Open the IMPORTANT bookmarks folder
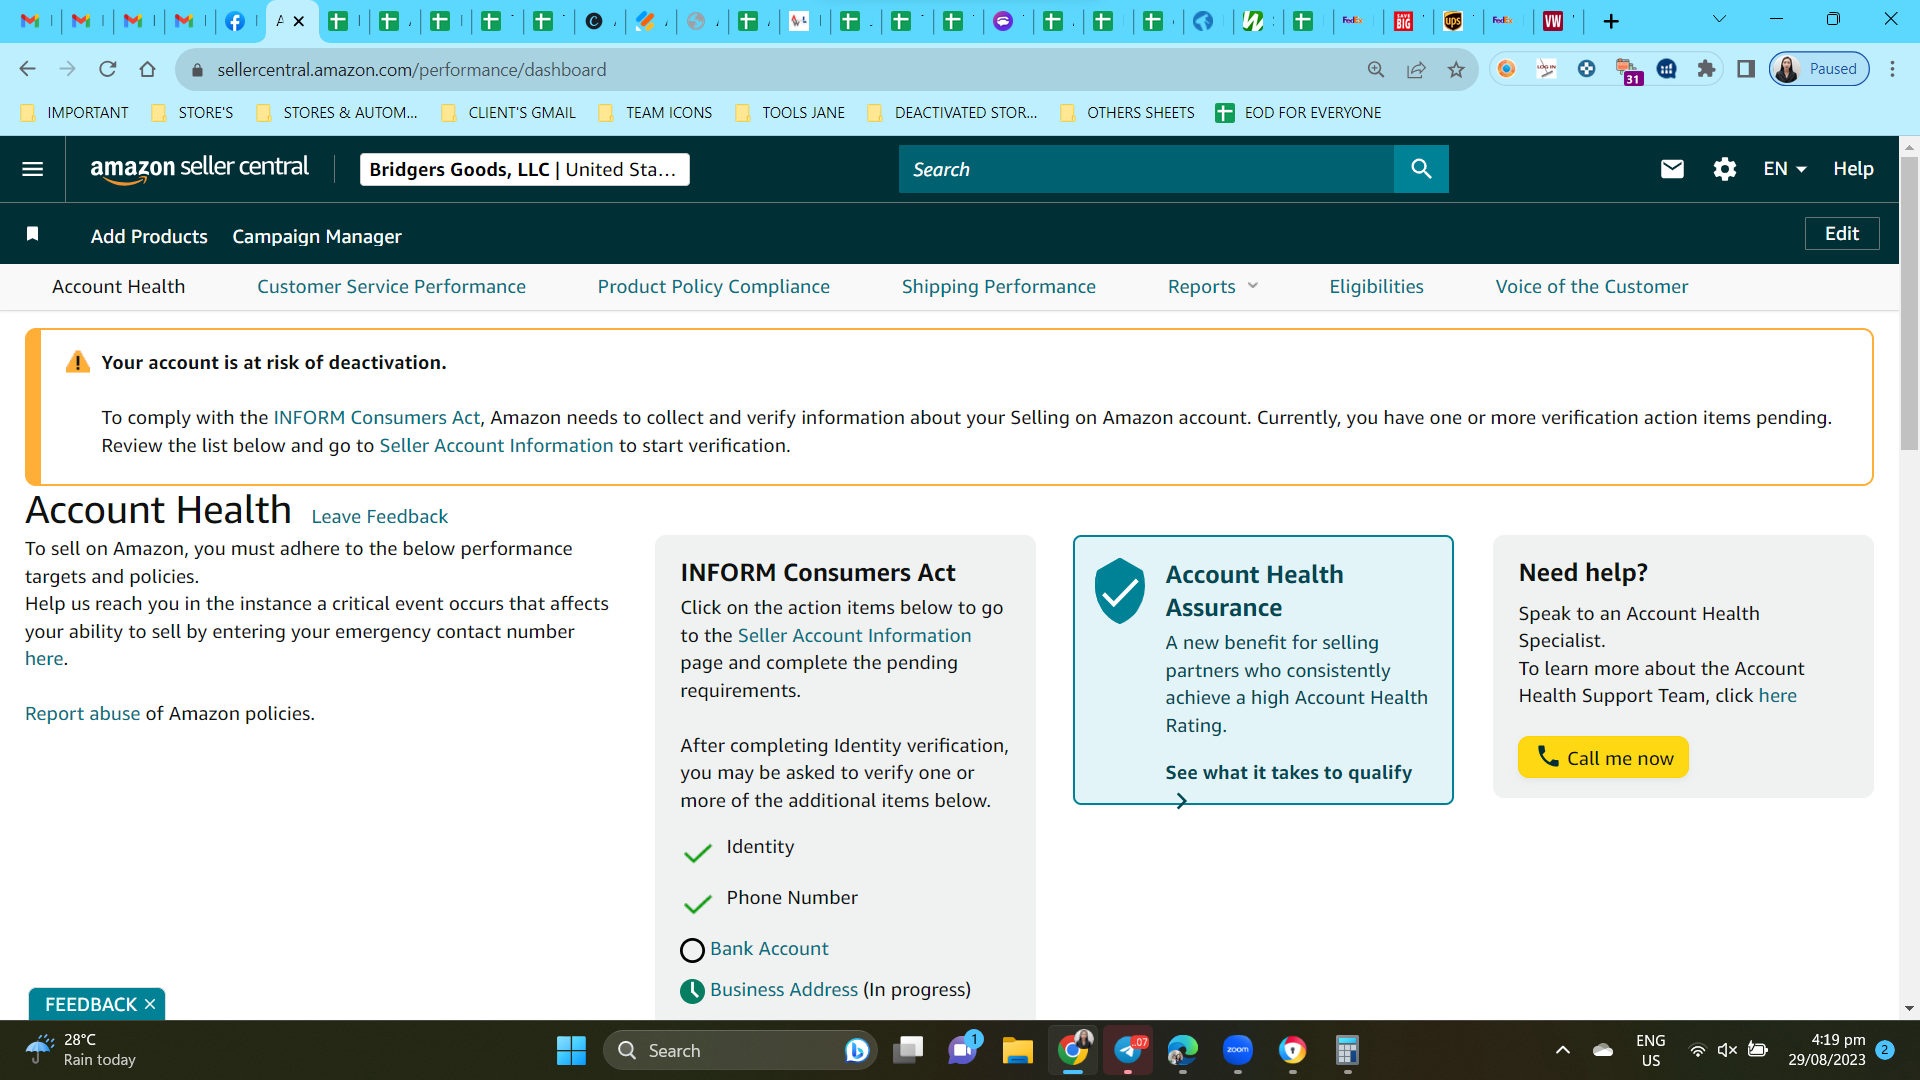The height and width of the screenshot is (1080, 1920). coord(74,113)
